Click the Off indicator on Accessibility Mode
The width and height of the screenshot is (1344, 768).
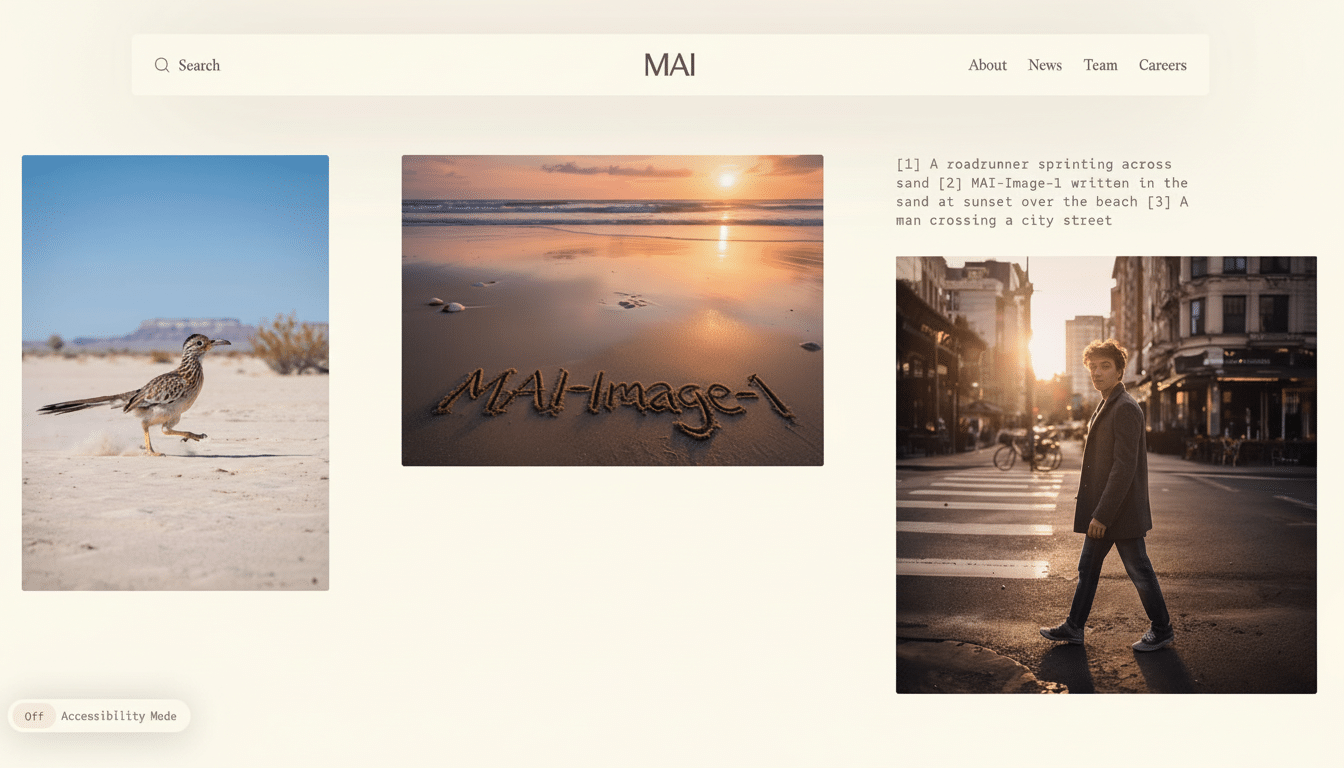coord(34,715)
